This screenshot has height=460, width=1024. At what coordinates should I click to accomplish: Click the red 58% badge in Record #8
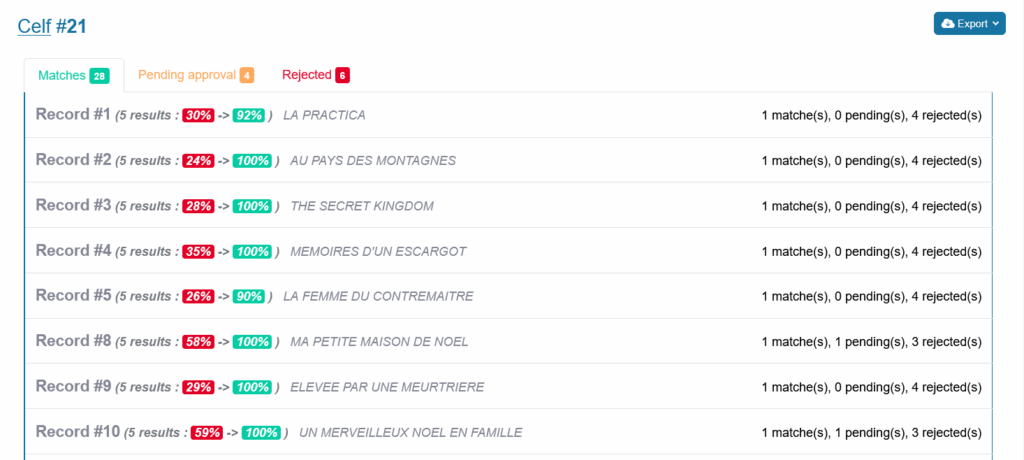[x=198, y=342]
